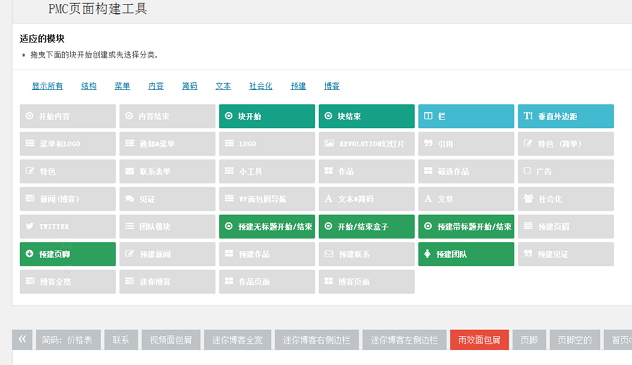Screen dimensions: 632x365
Task: Filter modules by 社会化 category
Action: (260, 86)
